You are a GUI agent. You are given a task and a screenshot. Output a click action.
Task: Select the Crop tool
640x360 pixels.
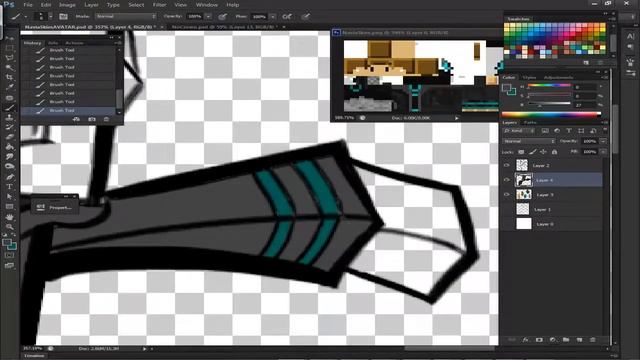coord(10,77)
